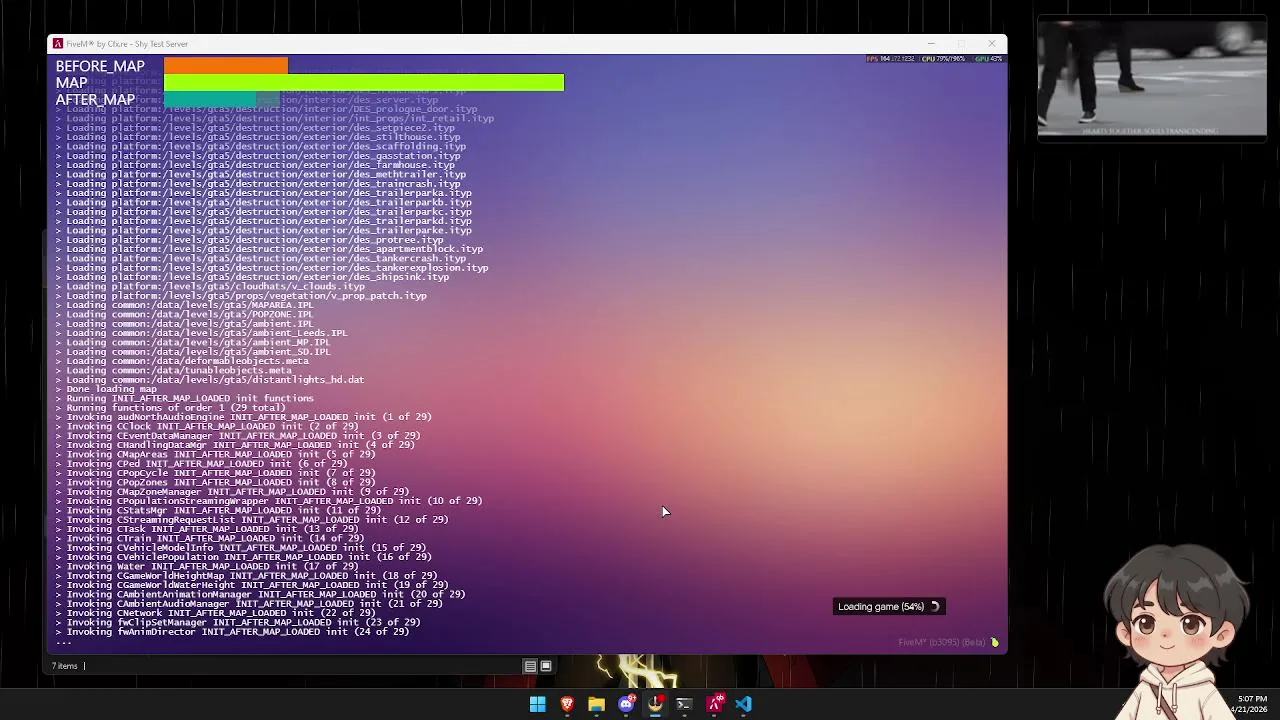Viewport: 1280px width, 720px height.
Task: Click the 'v_clouds.ityp' loading line
Action: [x=210, y=286]
